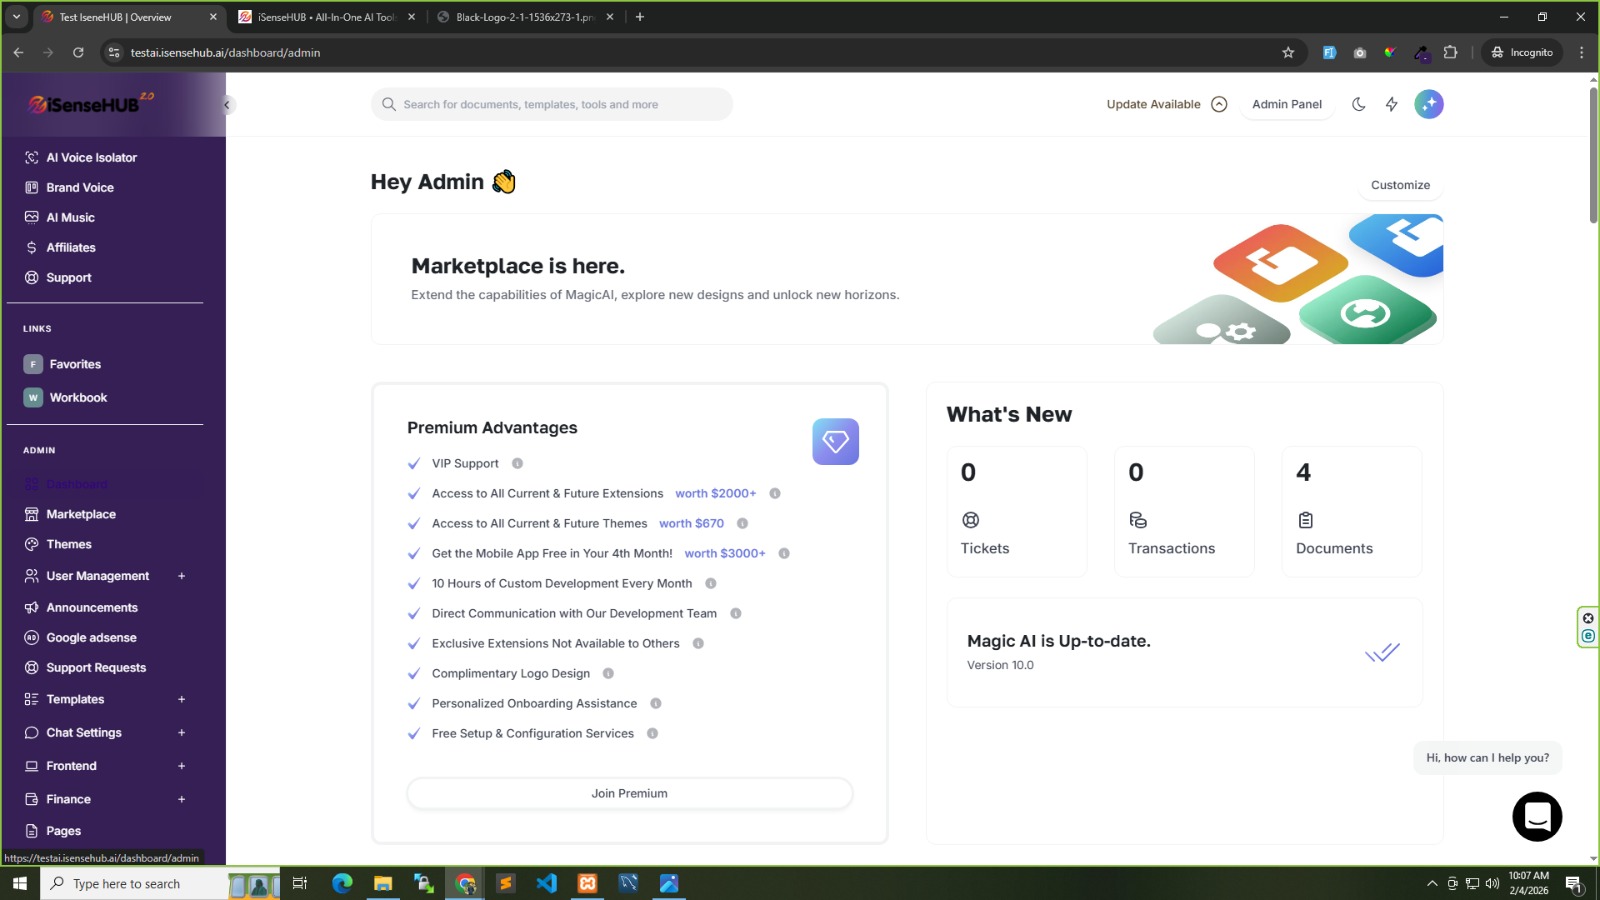The image size is (1600, 900).
Task: Click the Marketplace is here banner heading
Action: pos(518,266)
